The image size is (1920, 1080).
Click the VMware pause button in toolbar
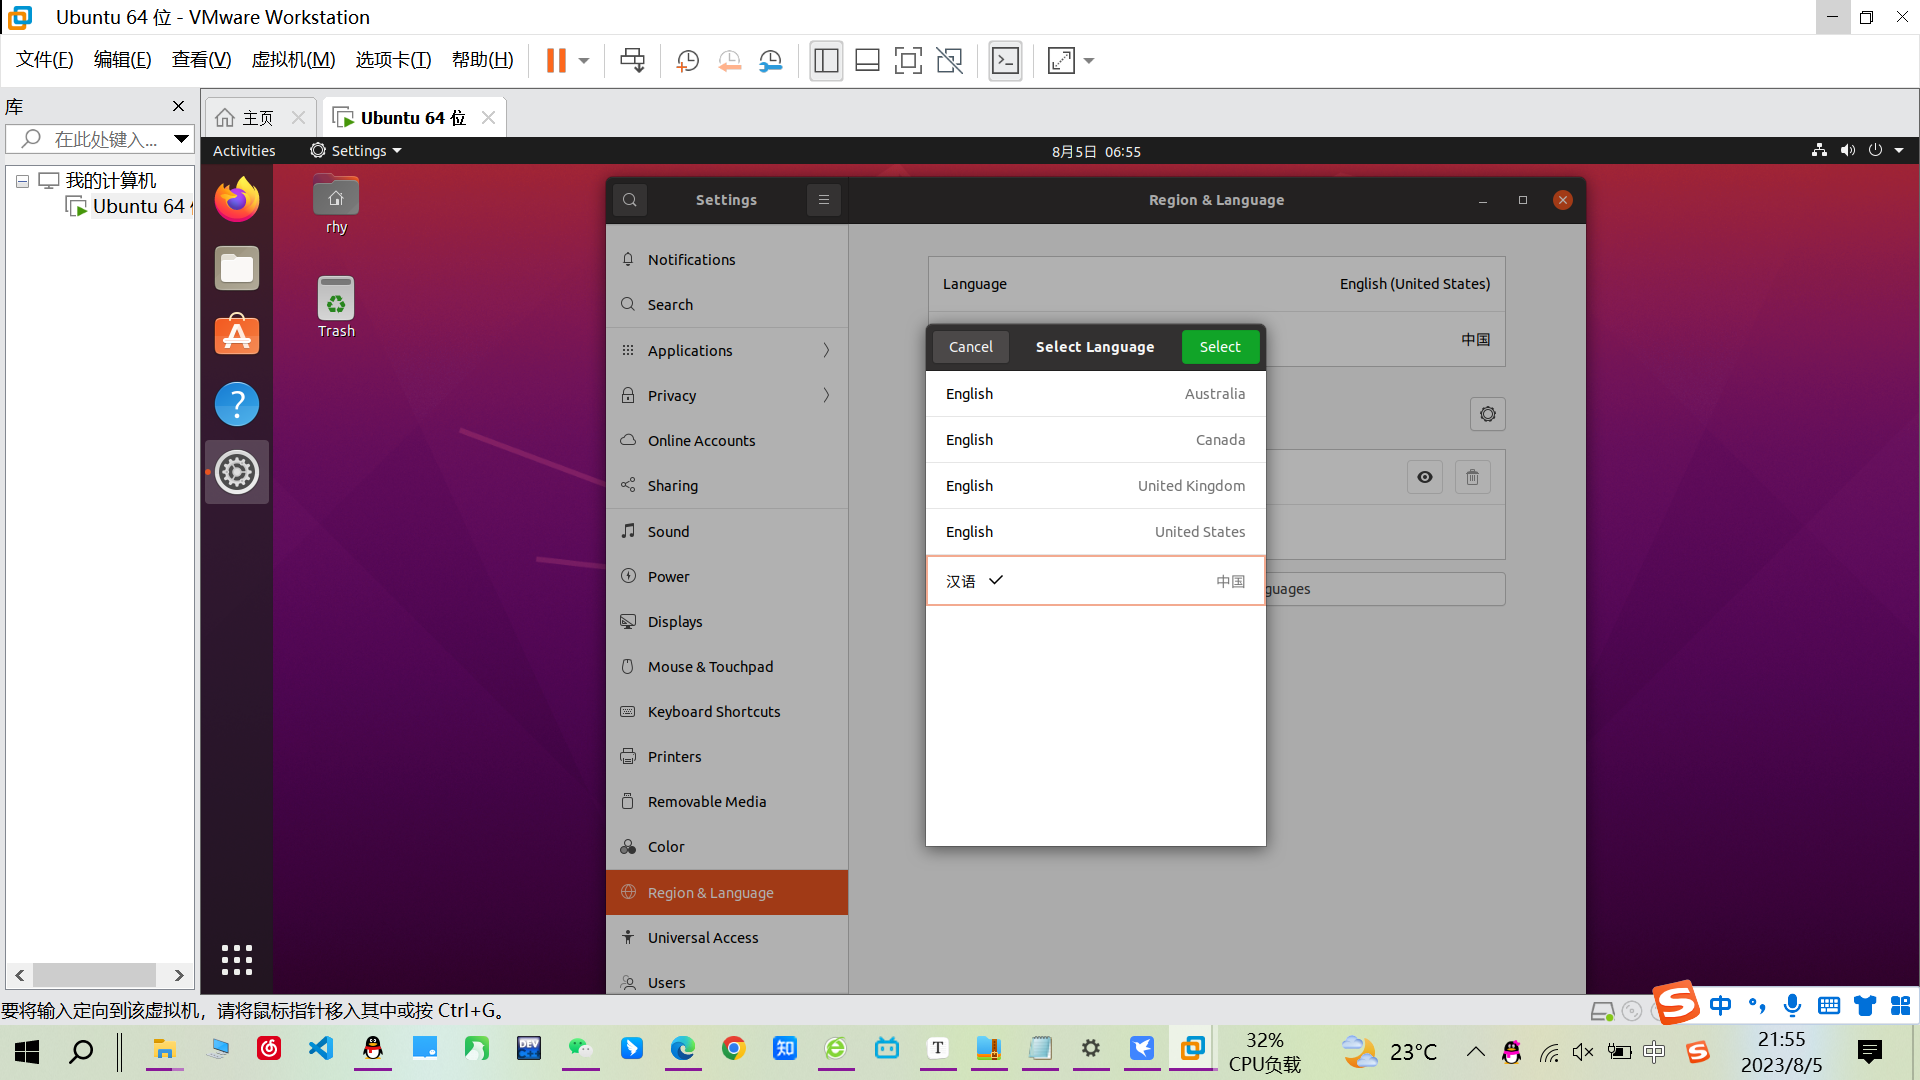click(x=556, y=61)
